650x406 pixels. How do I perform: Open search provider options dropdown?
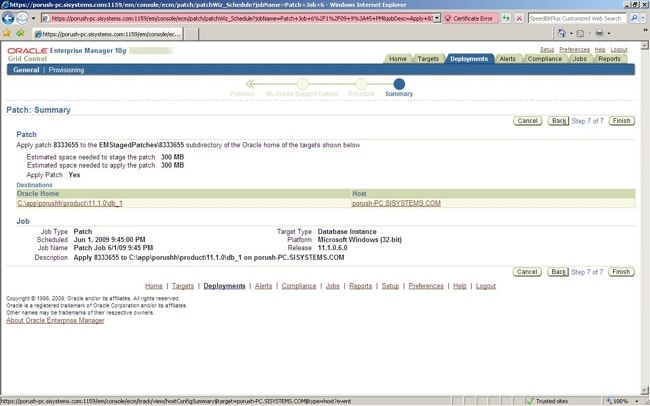click(x=643, y=19)
